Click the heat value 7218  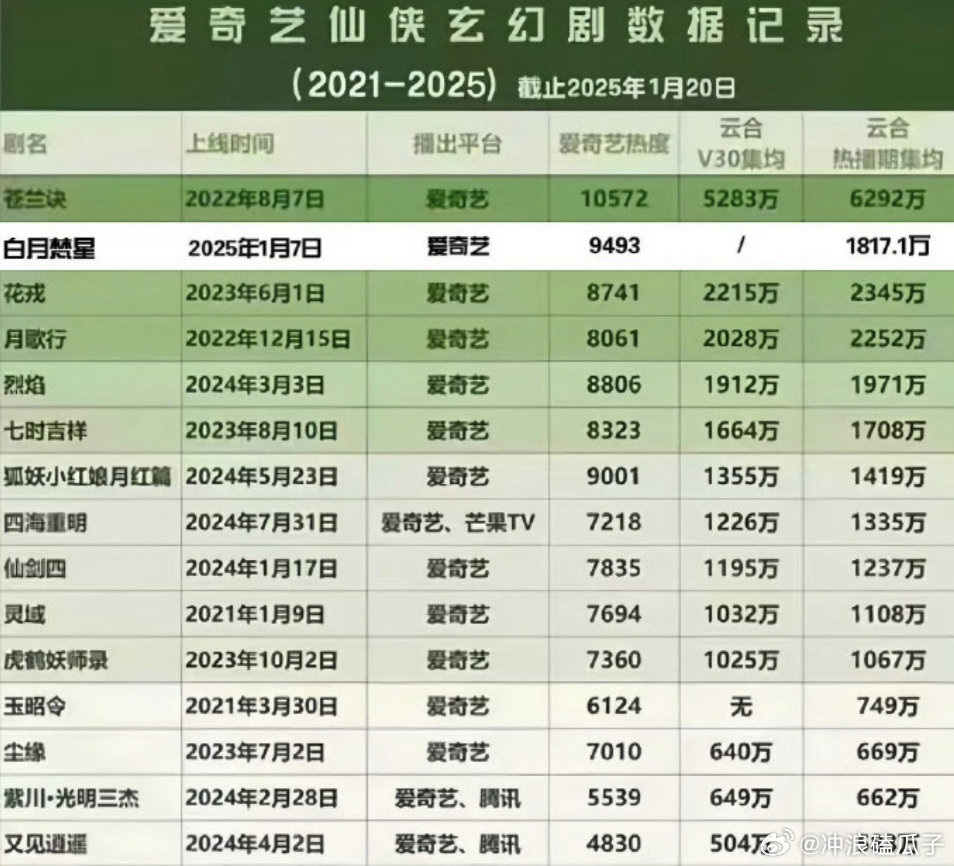coord(614,523)
